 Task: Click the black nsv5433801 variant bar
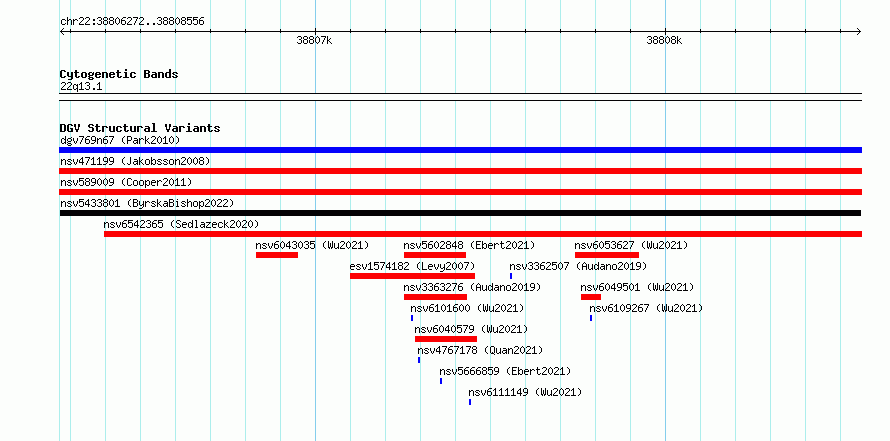click(460, 213)
